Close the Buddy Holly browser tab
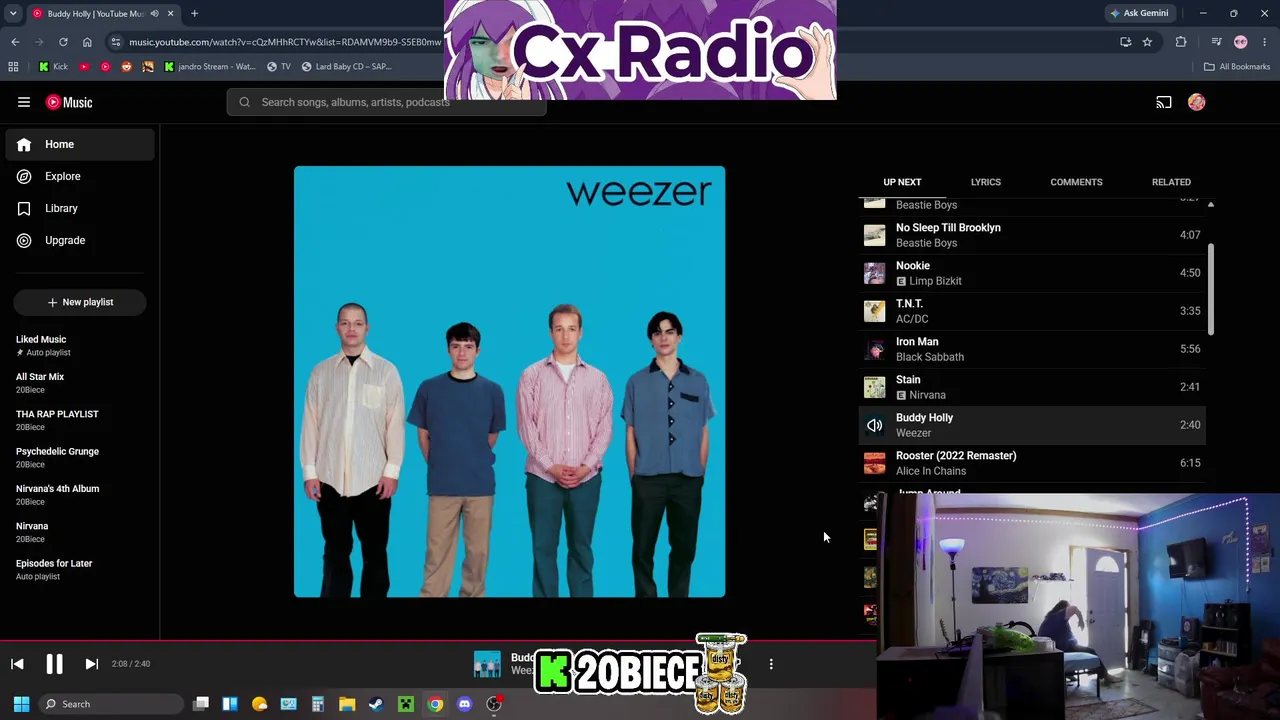Viewport: 1280px width, 720px height. tap(171, 13)
